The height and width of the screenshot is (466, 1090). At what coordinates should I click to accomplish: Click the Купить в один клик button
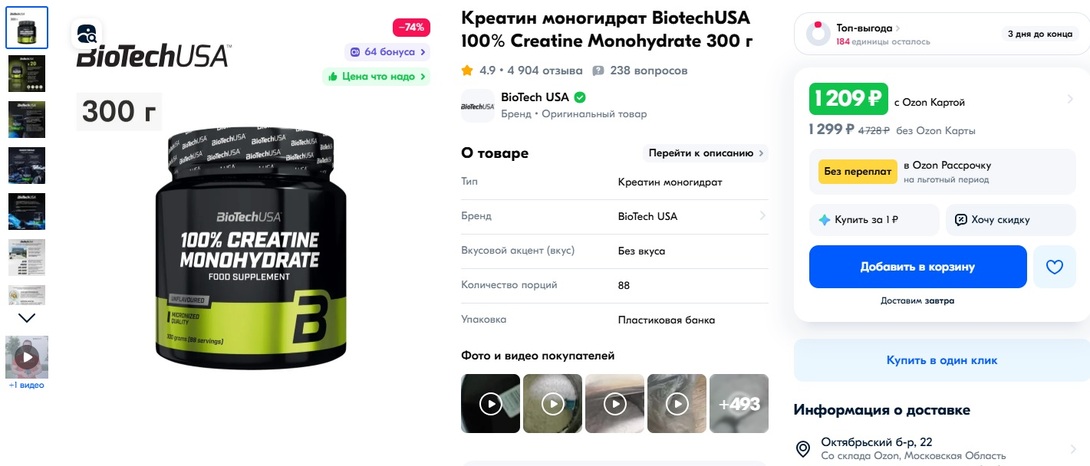click(942, 360)
